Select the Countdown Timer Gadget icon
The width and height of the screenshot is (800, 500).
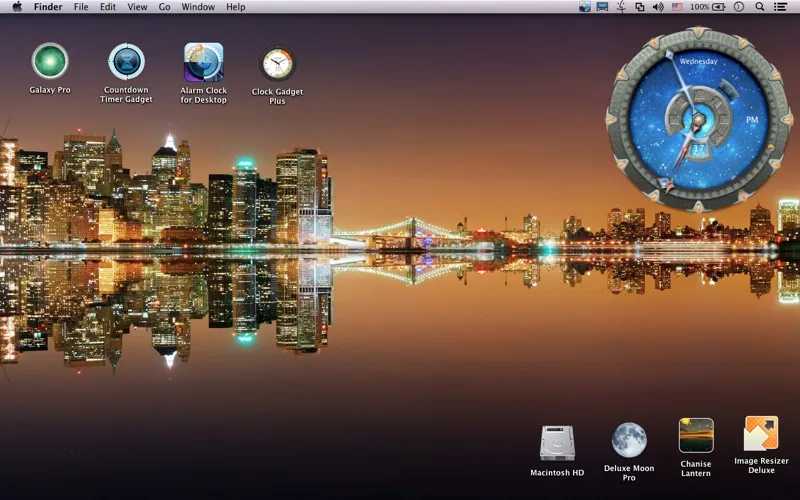[x=126, y=62]
